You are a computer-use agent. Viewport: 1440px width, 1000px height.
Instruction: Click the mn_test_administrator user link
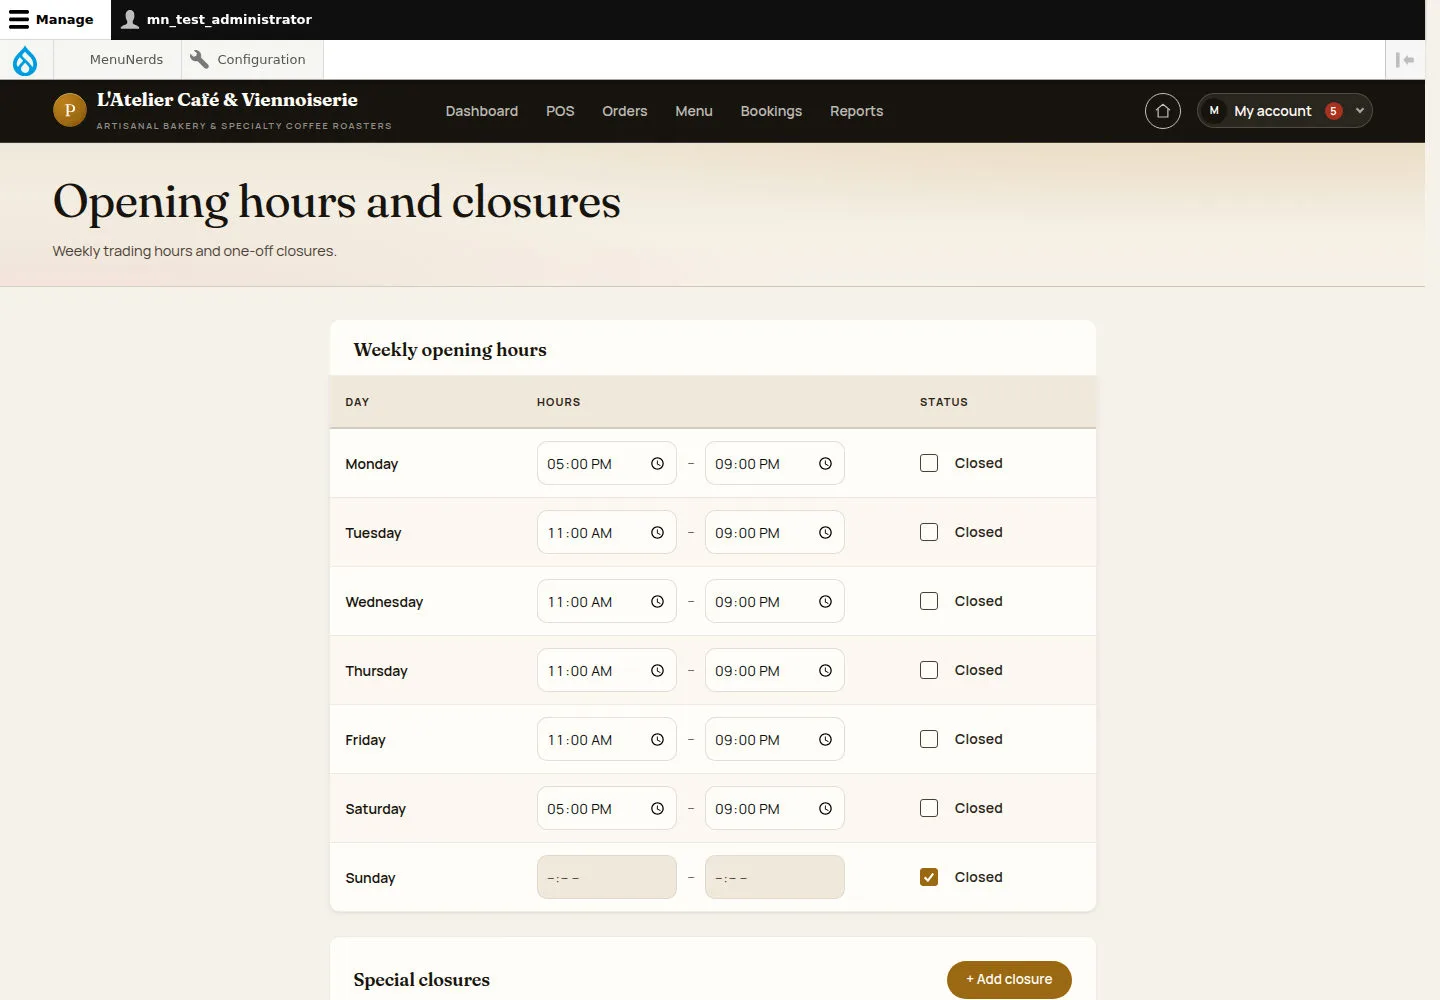[x=217, y=19]
